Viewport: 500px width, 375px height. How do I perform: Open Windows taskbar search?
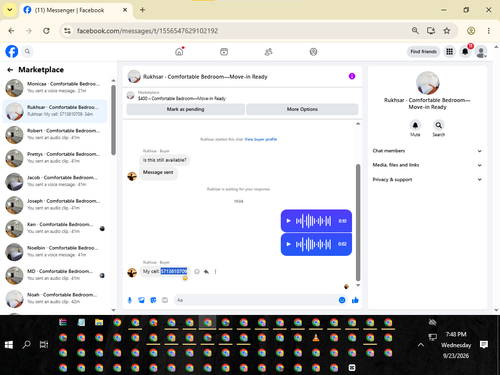[x=26, y=345]
